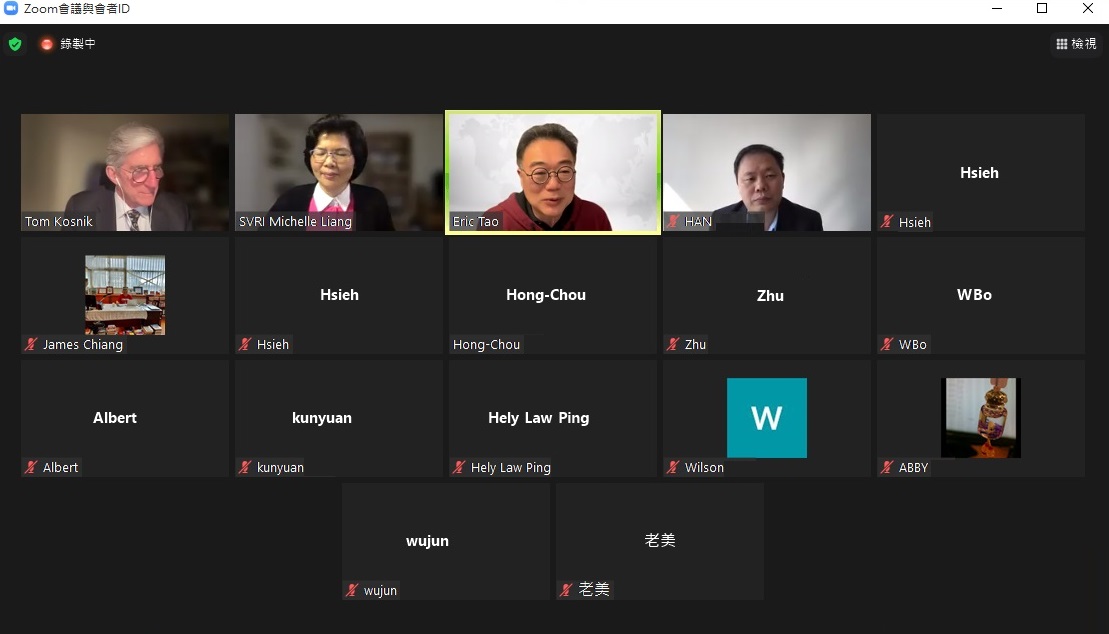The height and width of the screenshot is (634, 1109).
Task: Select SVRI Michelle Liang's video tile
Action: [339, 173]
